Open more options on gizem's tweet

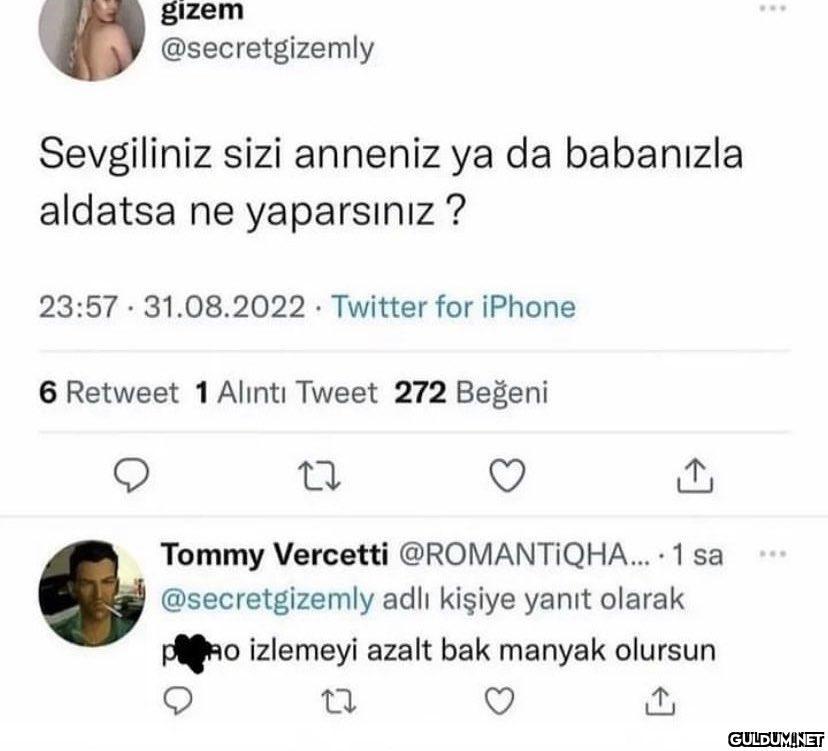(772, 9)
